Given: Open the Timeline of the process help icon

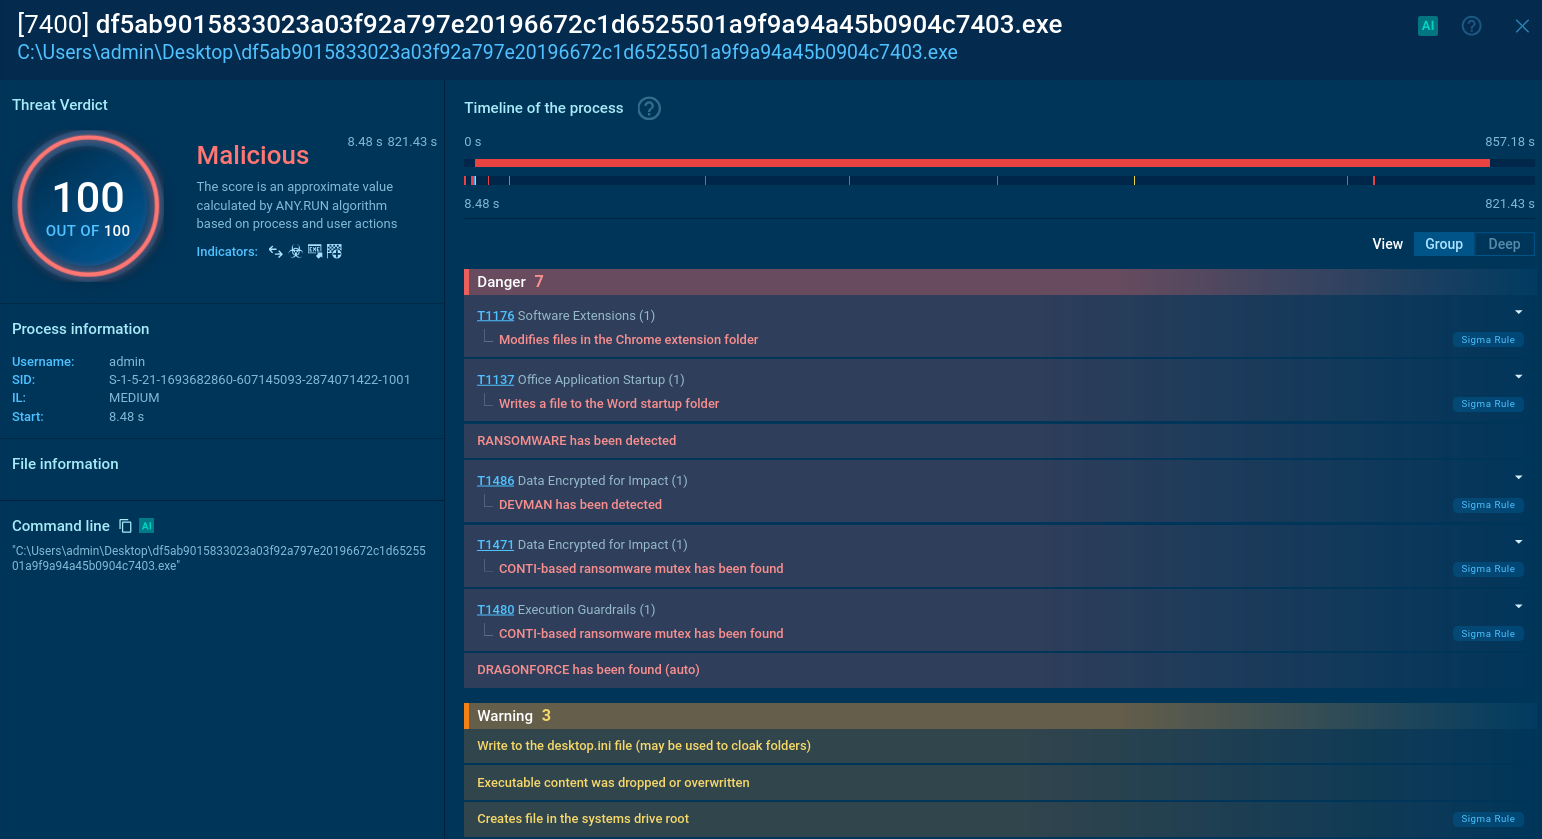Looking at the screenshot, I should point(650,108).
